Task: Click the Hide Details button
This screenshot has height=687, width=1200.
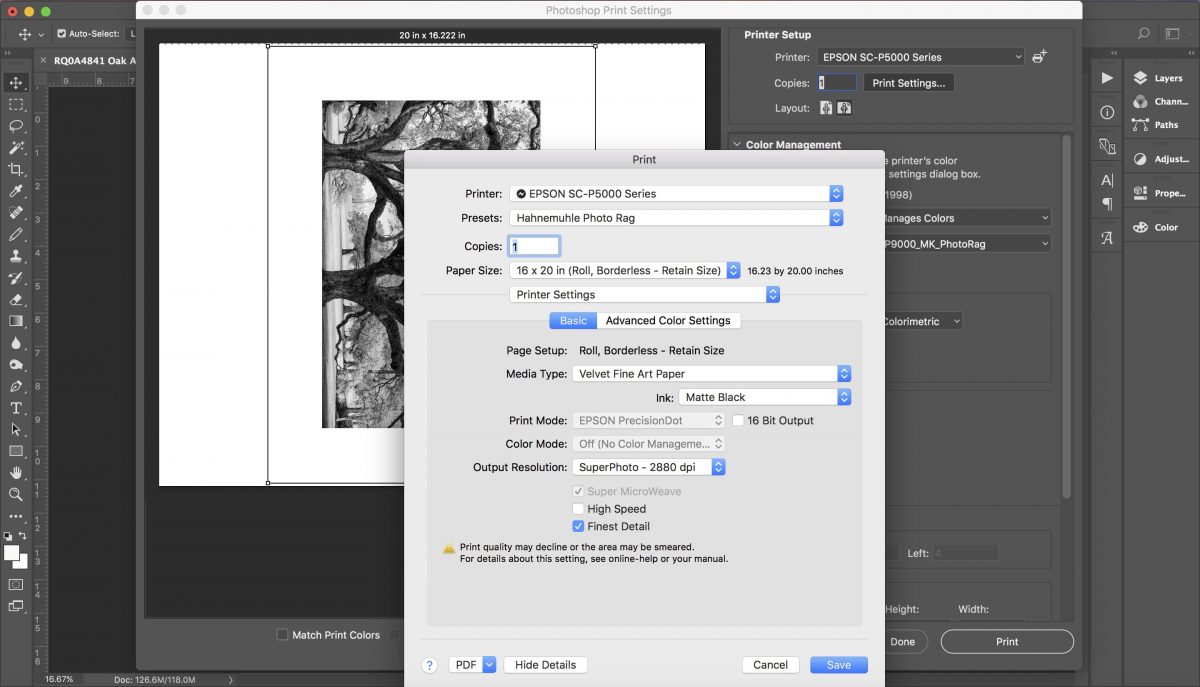Action: point(545,664)
